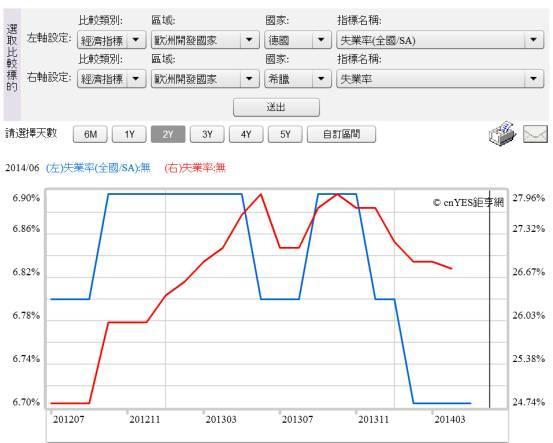Click the 右軸設定 label
This screenshot has height=443, width=553.
tap(49, 77)
